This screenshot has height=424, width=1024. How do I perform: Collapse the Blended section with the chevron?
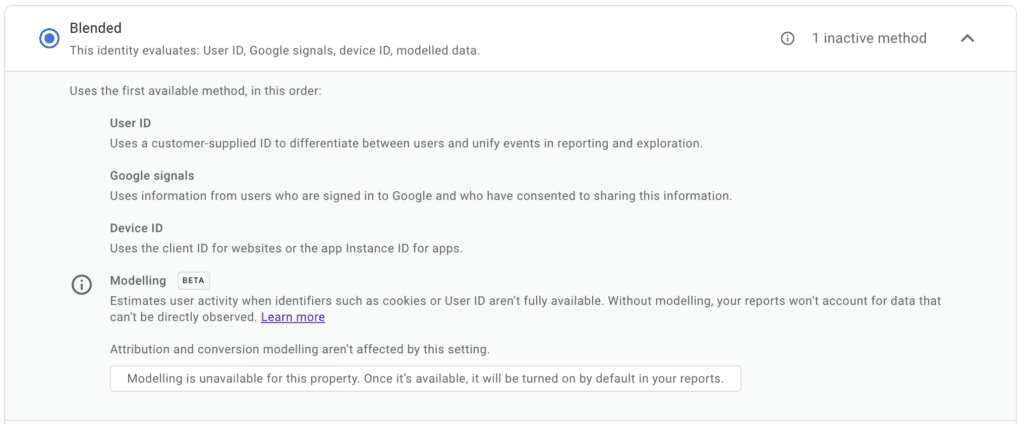967,38
